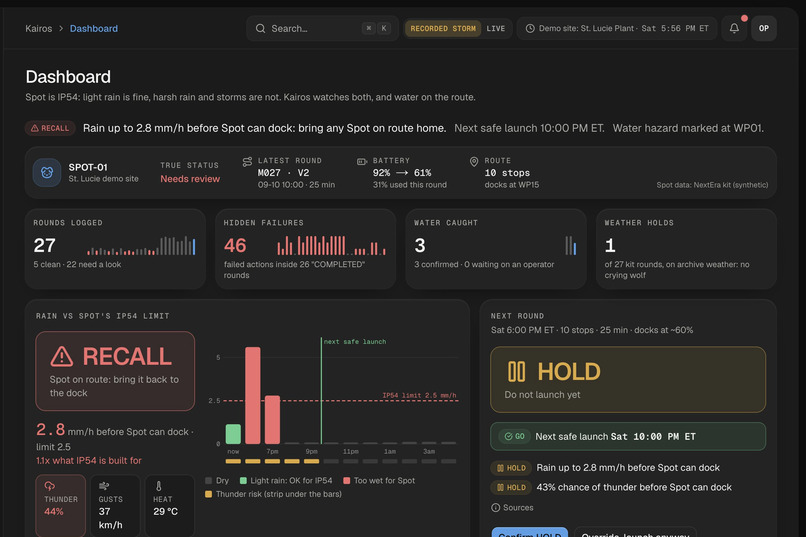Viewport: 806px width, 537px height.
Task: Click the Light rain legend swatch
Action: 243,480
